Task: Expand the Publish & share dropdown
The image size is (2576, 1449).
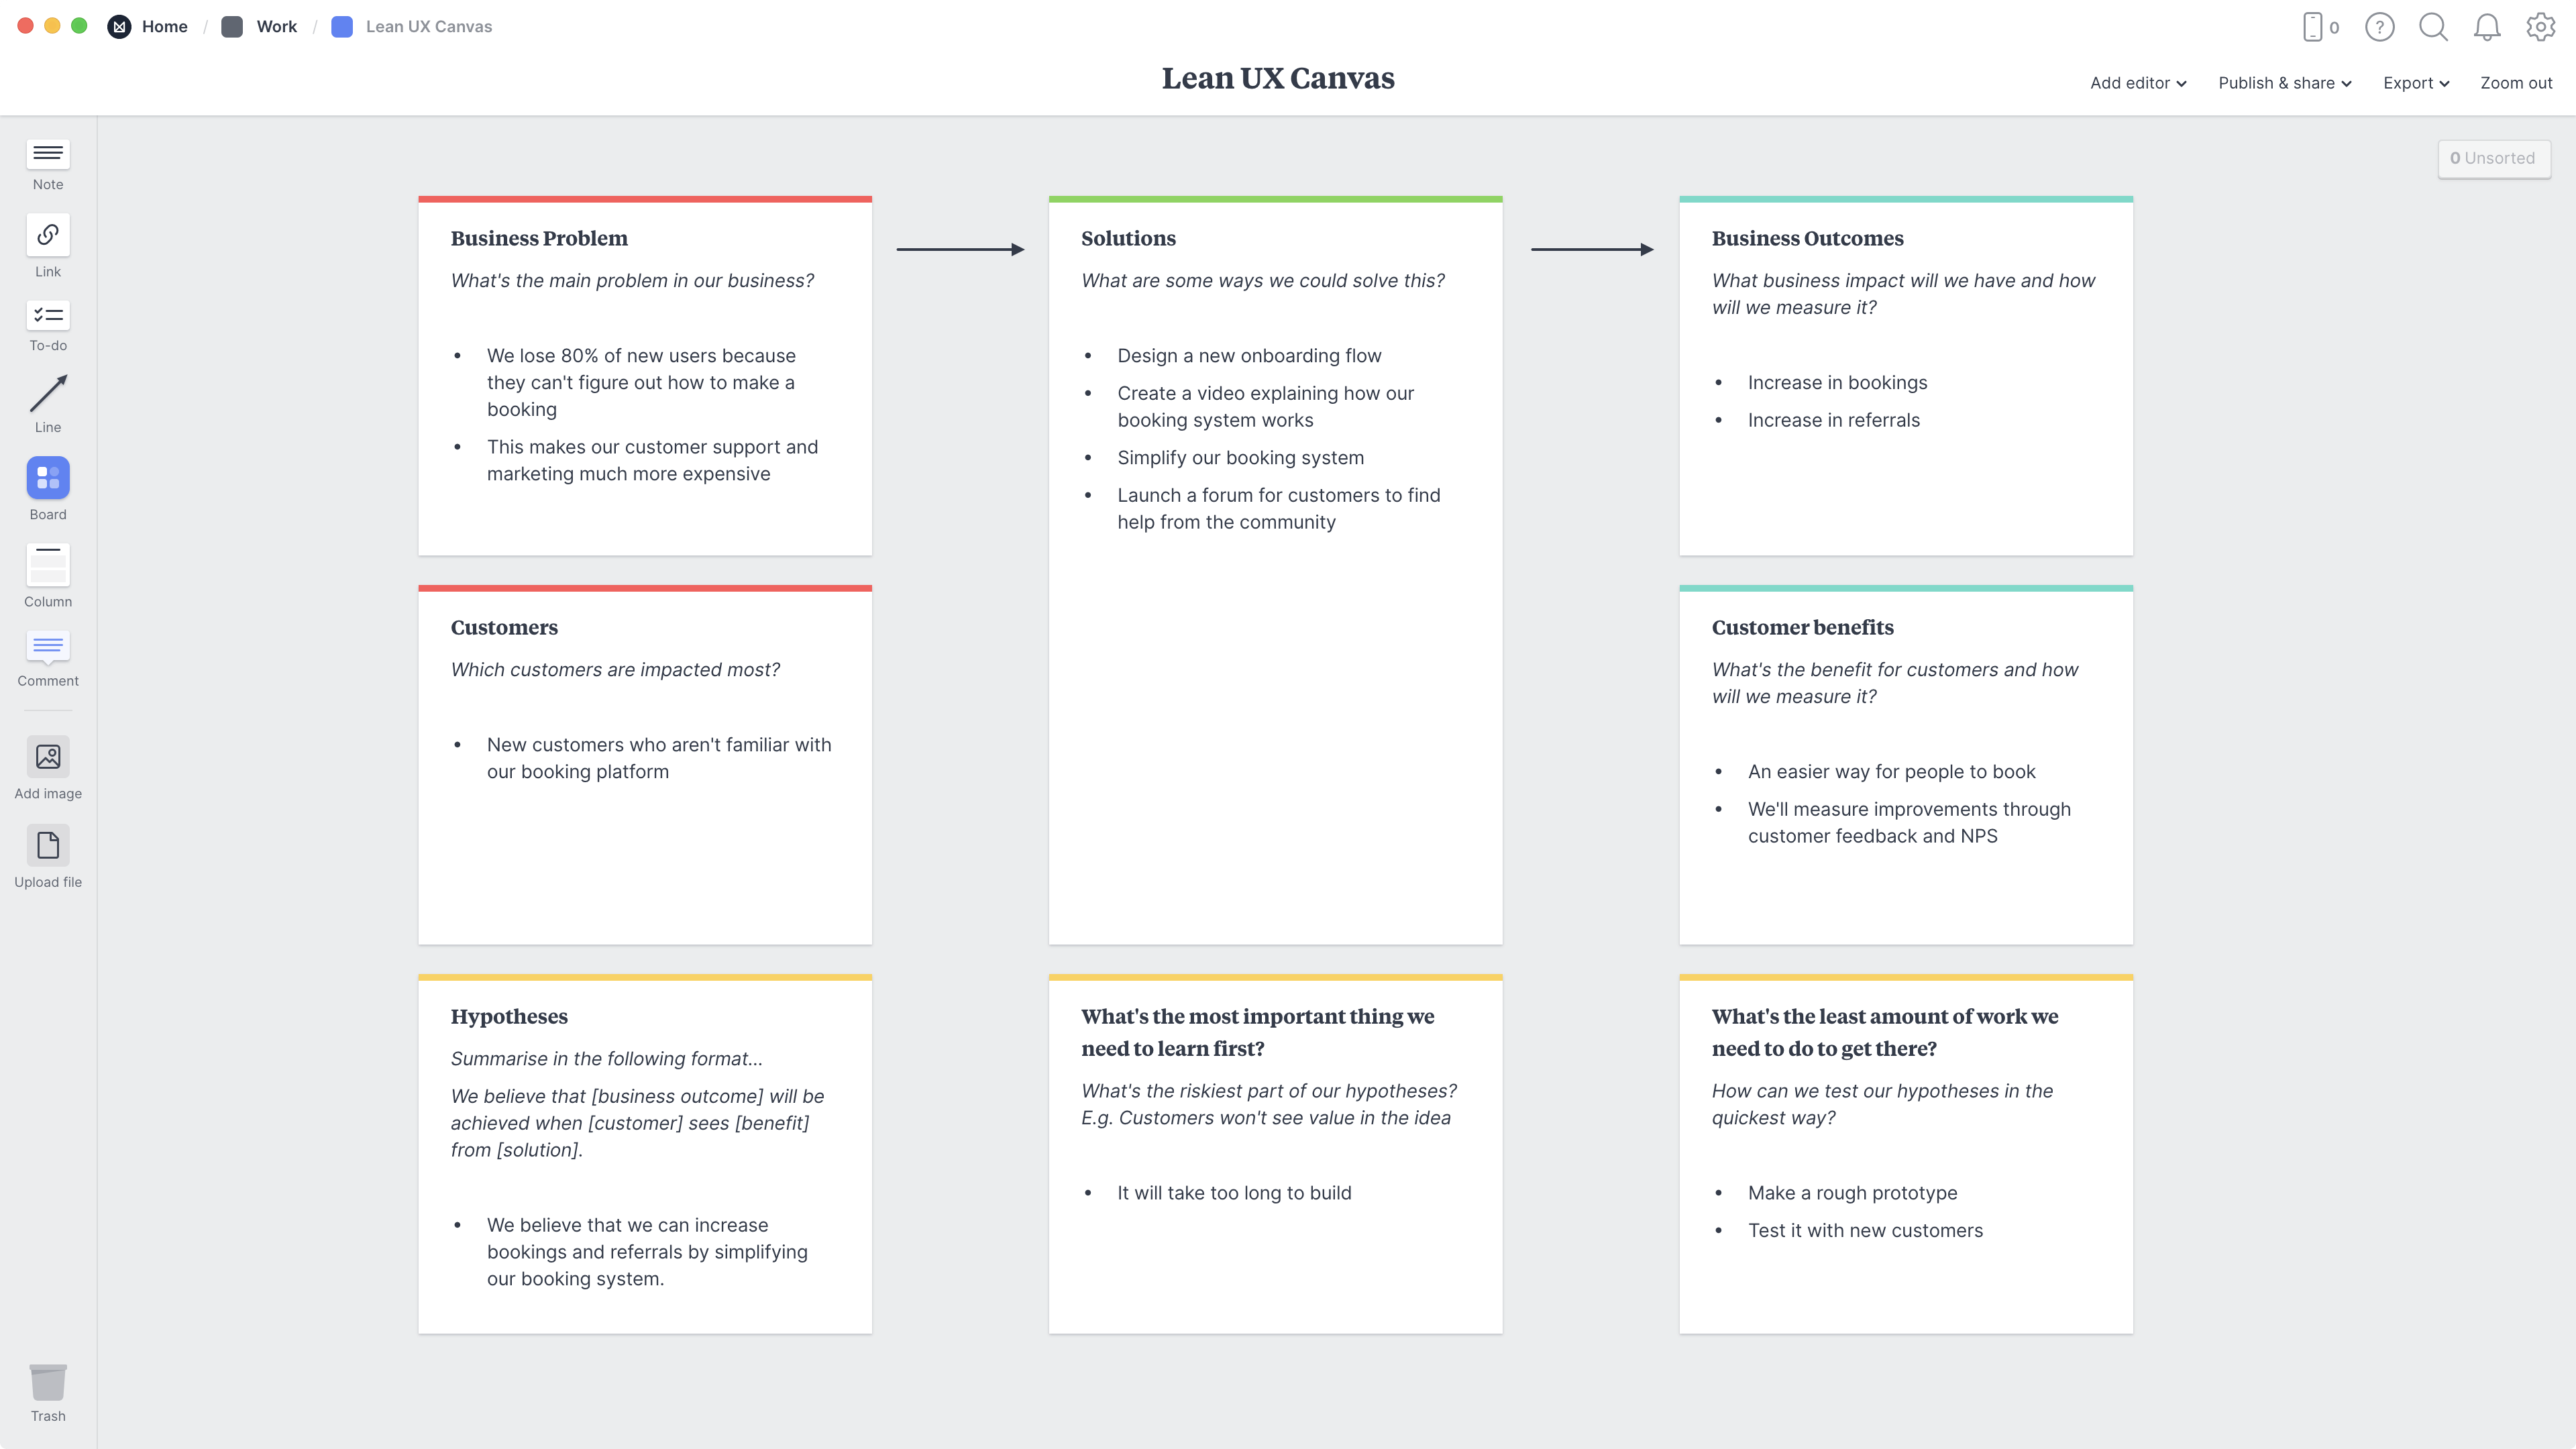Action: 2284,83
